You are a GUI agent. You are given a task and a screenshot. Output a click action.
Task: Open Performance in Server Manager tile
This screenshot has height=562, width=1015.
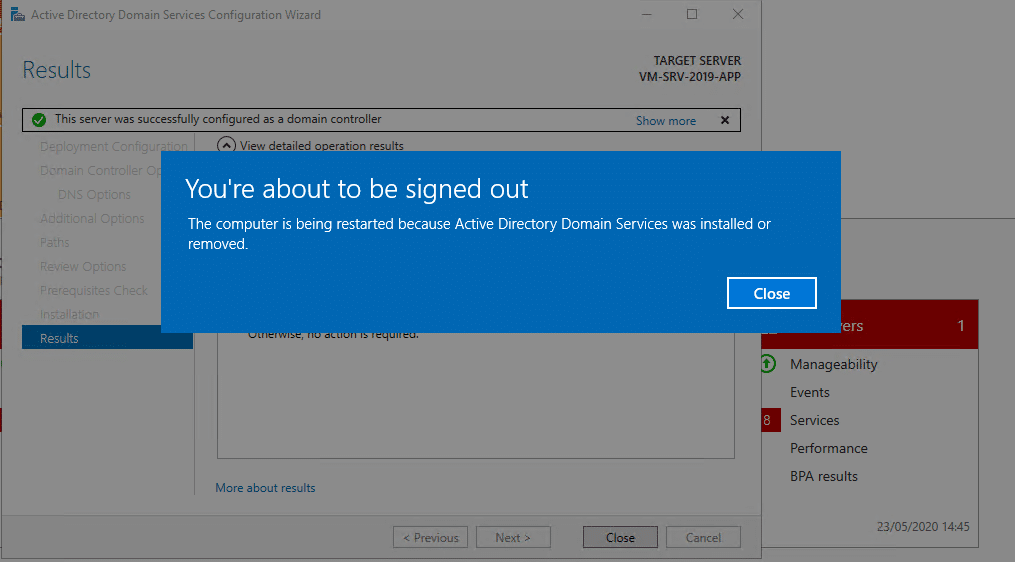829,448
